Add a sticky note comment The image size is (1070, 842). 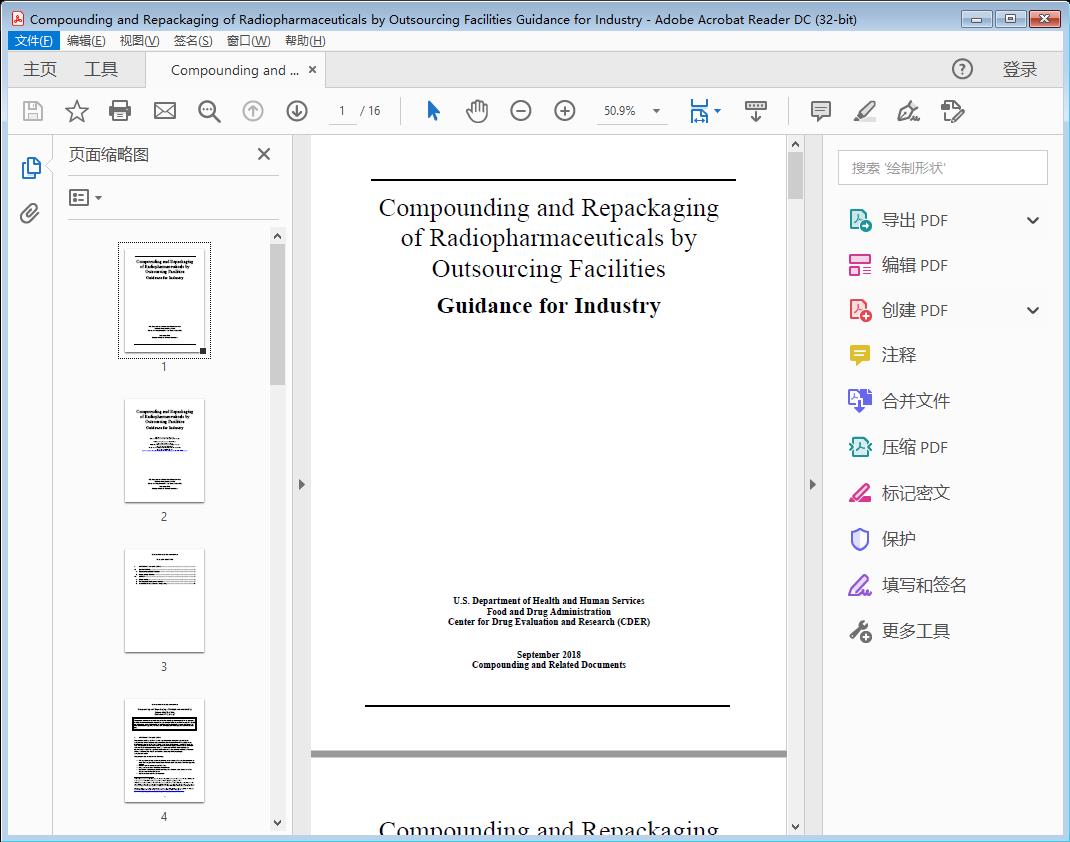819,111
